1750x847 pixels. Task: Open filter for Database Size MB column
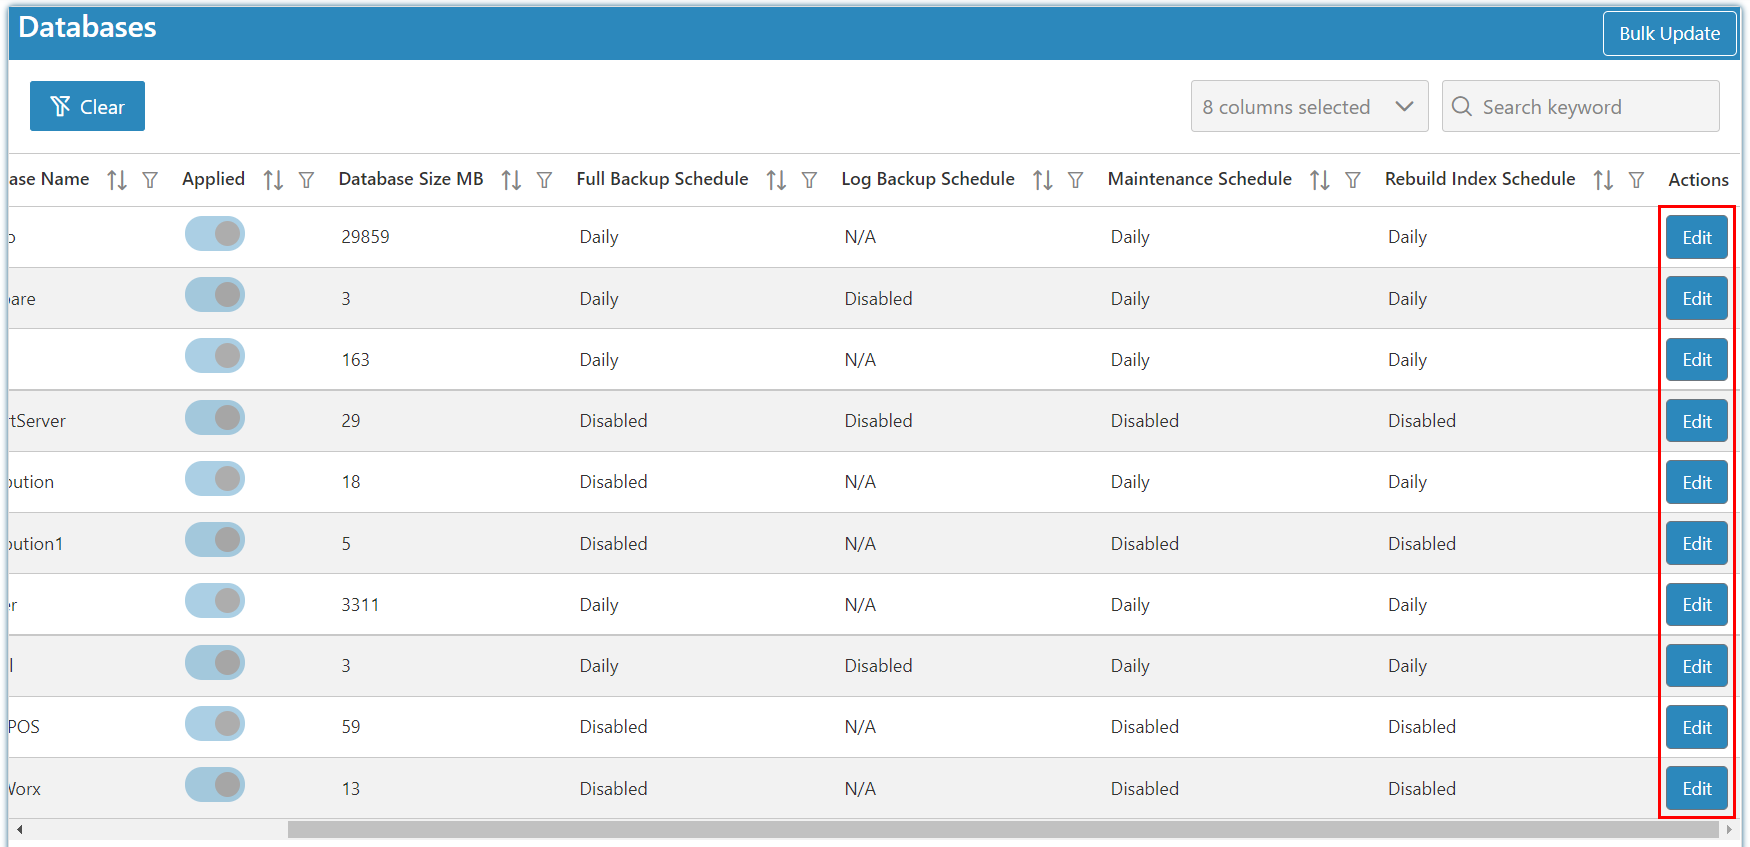544,180
